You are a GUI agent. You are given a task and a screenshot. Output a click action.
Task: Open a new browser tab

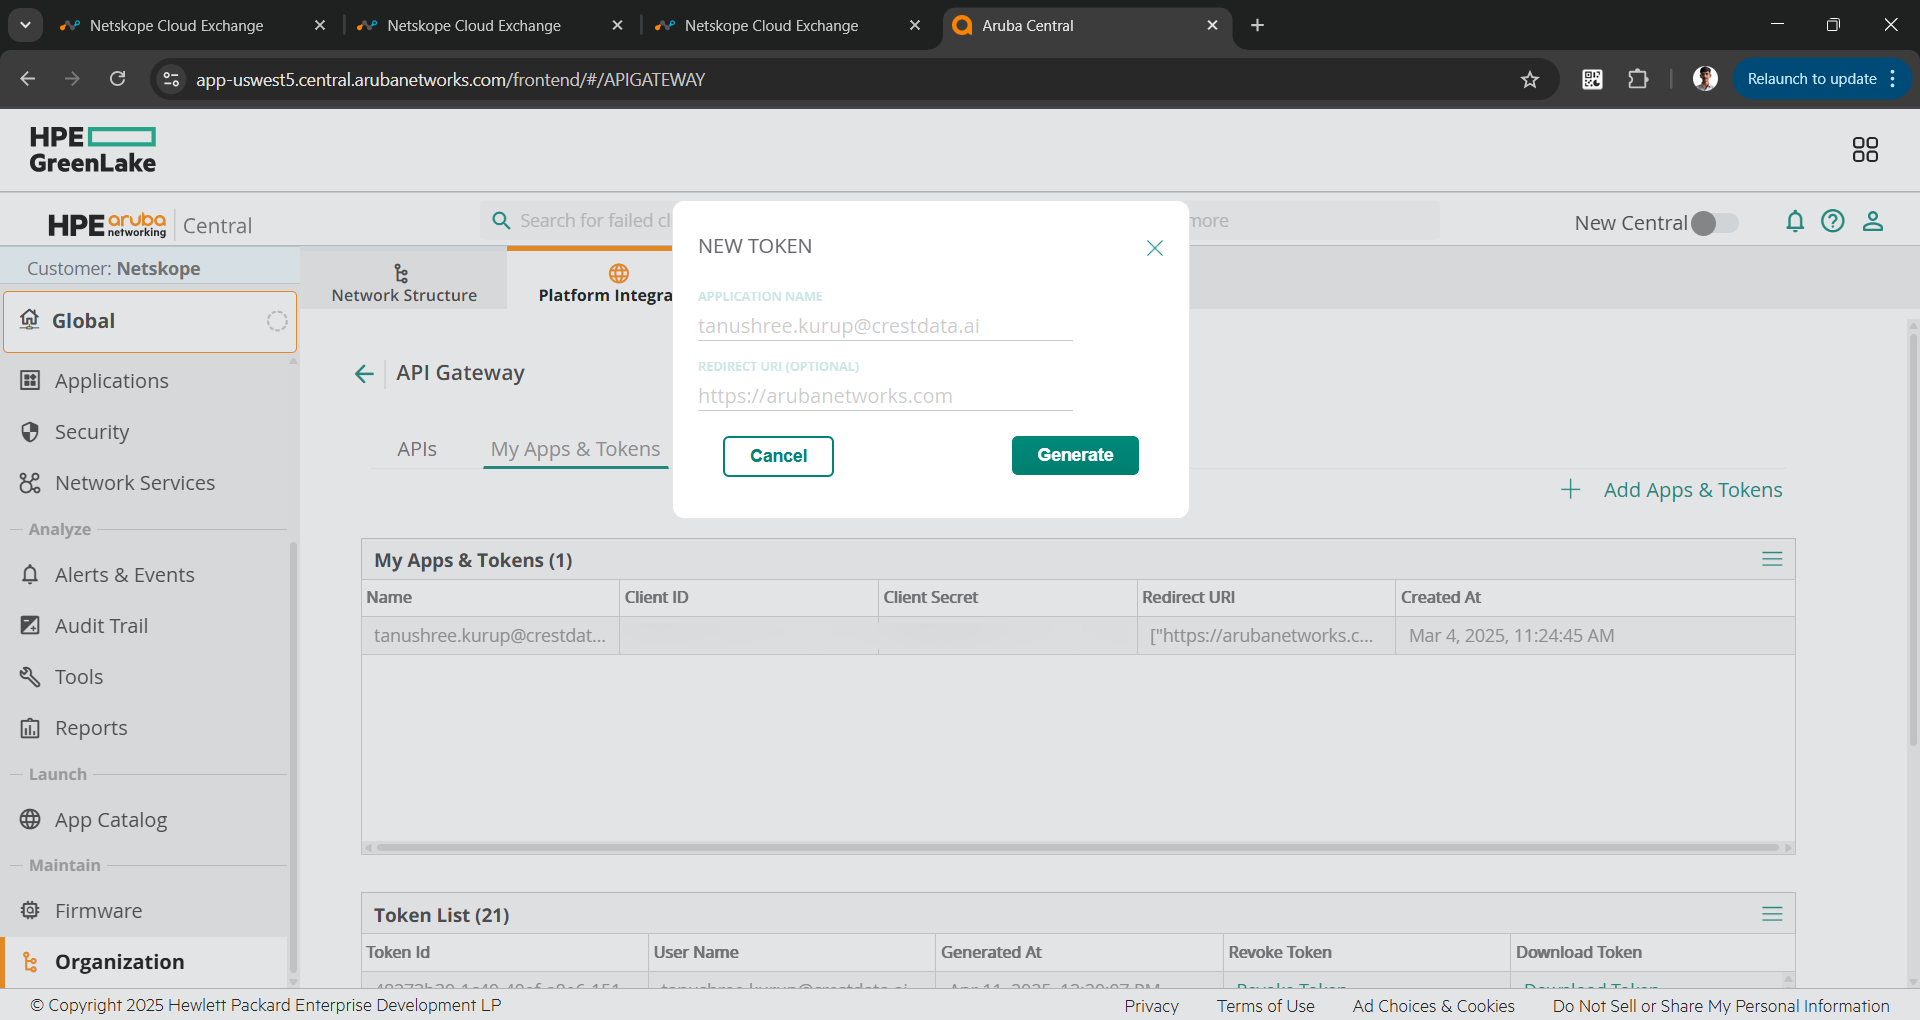1257,25
